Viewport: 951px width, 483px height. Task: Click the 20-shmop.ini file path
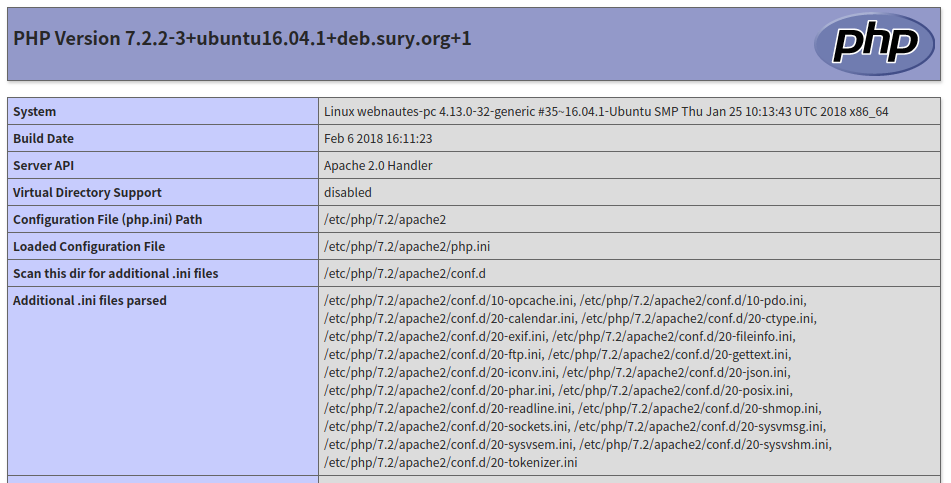tap(698, 408)
